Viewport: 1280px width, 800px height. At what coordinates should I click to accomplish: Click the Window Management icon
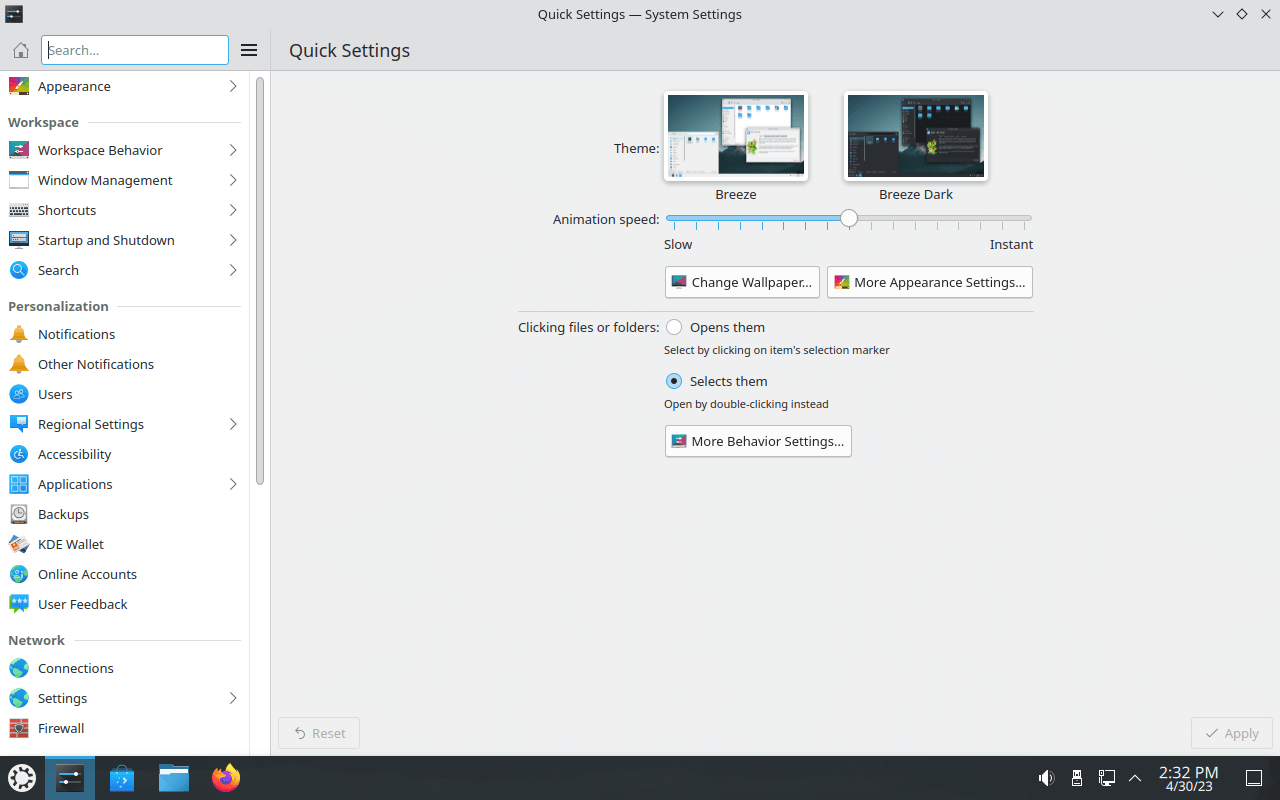click(19, 180)
